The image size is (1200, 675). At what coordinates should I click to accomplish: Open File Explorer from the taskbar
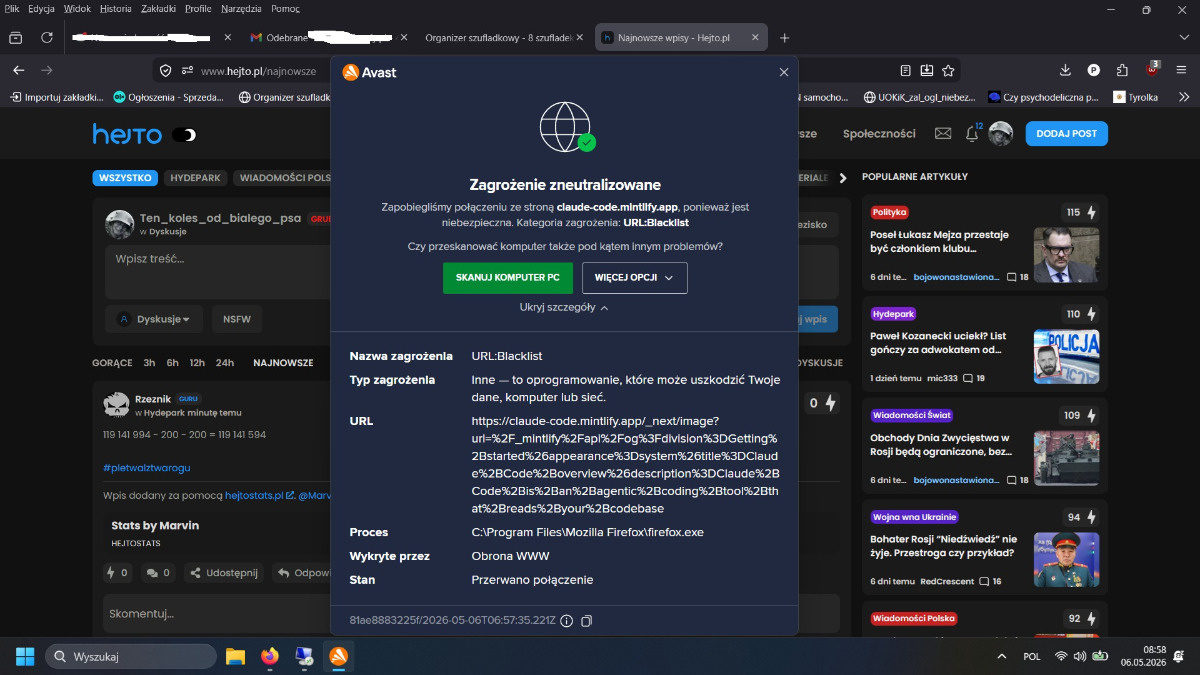(x=235, y=656)
